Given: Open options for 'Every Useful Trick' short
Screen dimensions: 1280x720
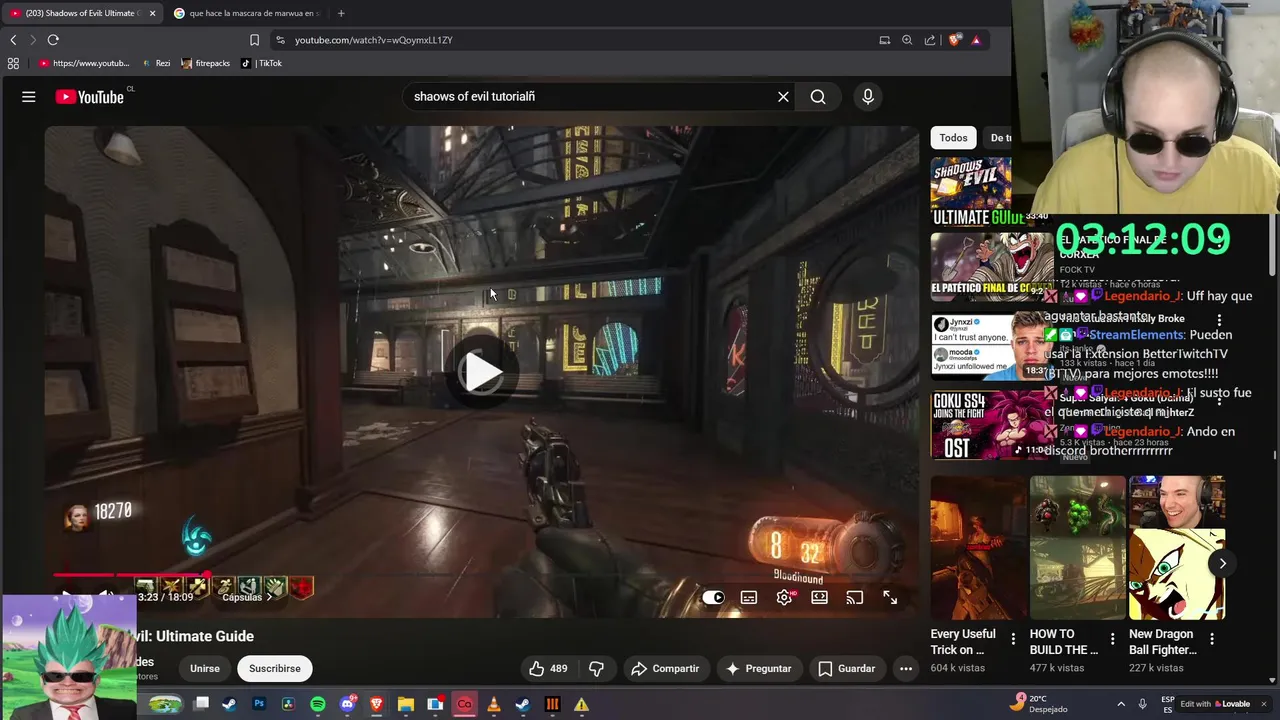Looking at the screenshot, I should pyautogui.click(x=1013, y=638).
